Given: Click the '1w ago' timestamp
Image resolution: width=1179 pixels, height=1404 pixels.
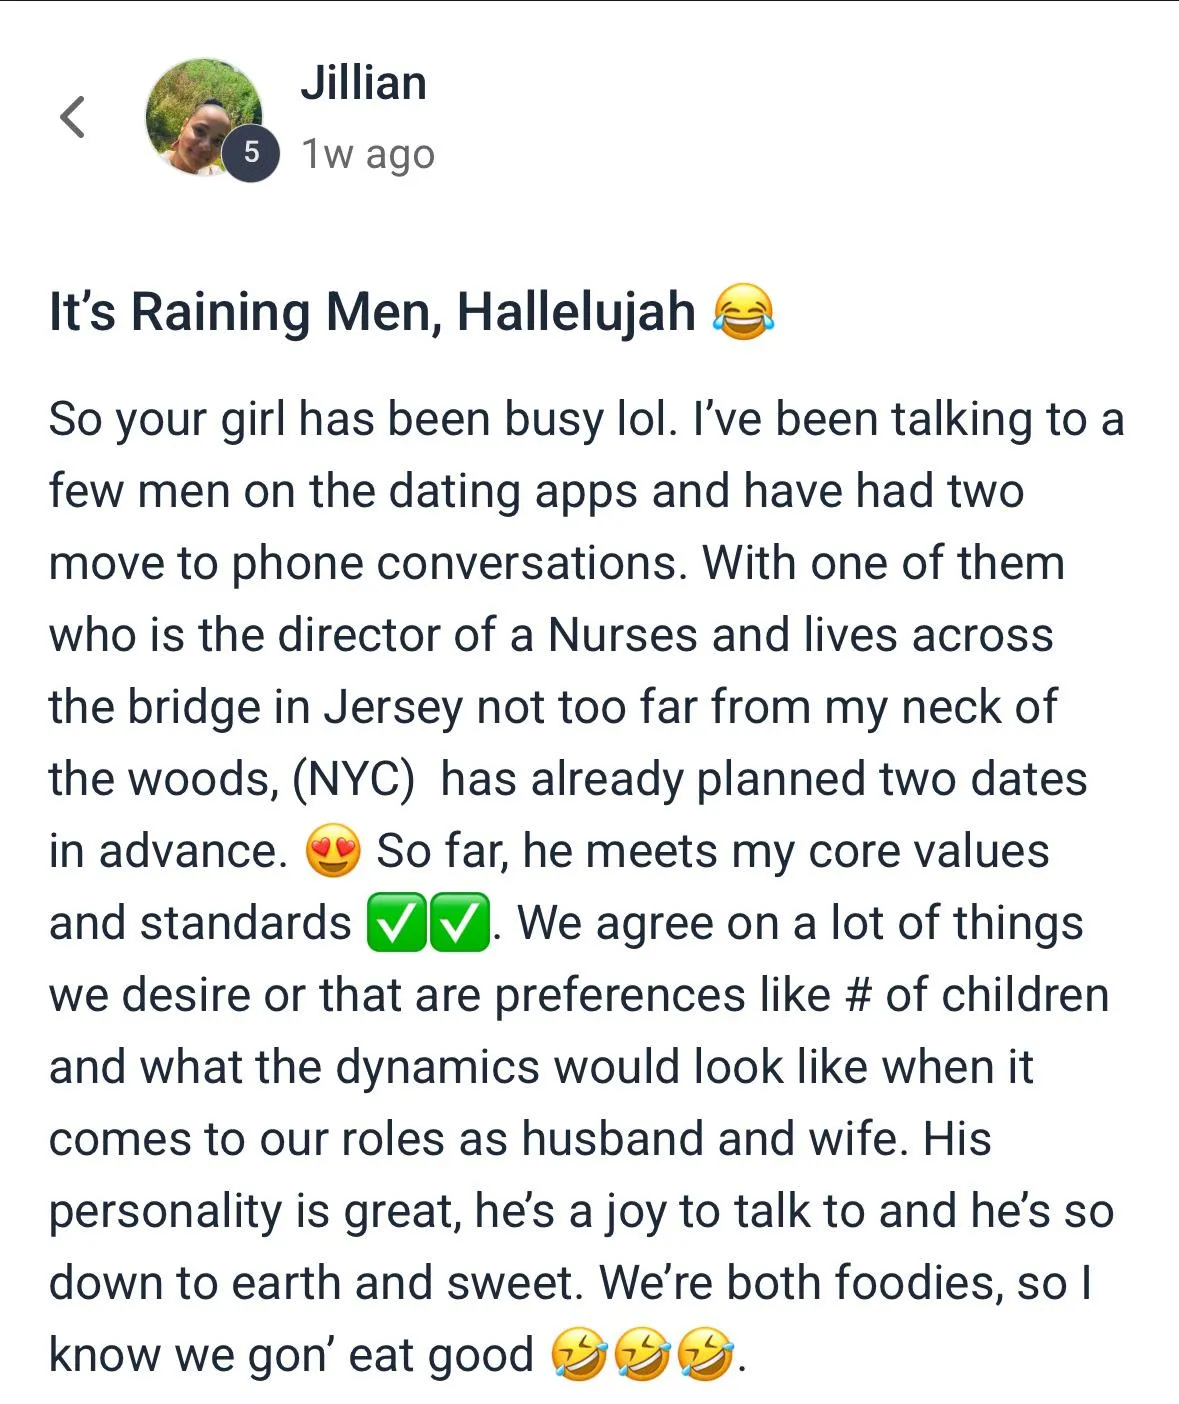Looking at the screenshot, I should click(x=368, y=154).
